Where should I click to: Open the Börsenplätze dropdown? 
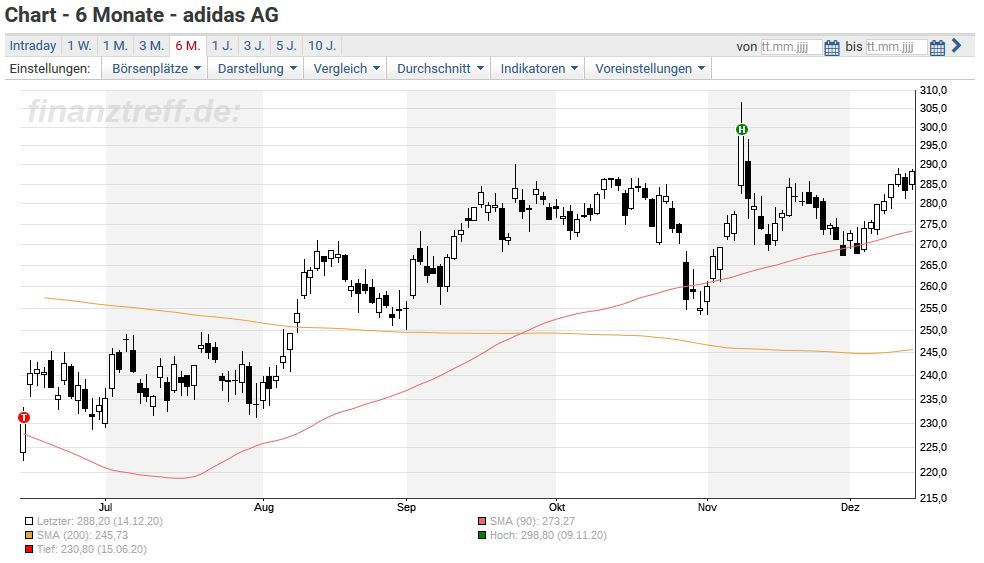point(156,68)
